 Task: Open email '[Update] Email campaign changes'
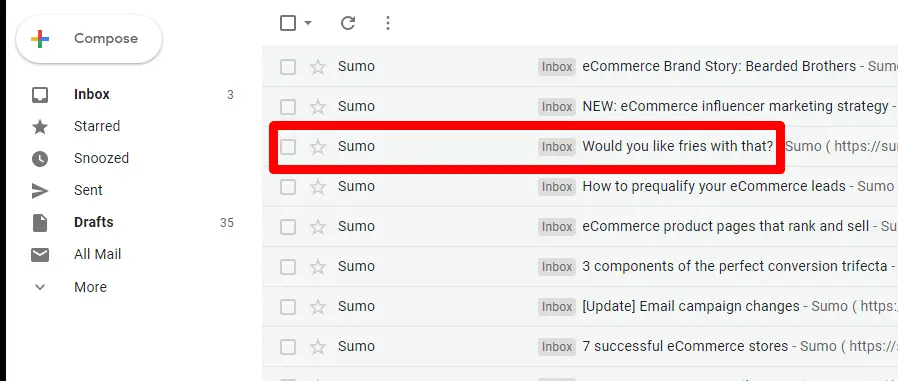[x=691, y=307]
